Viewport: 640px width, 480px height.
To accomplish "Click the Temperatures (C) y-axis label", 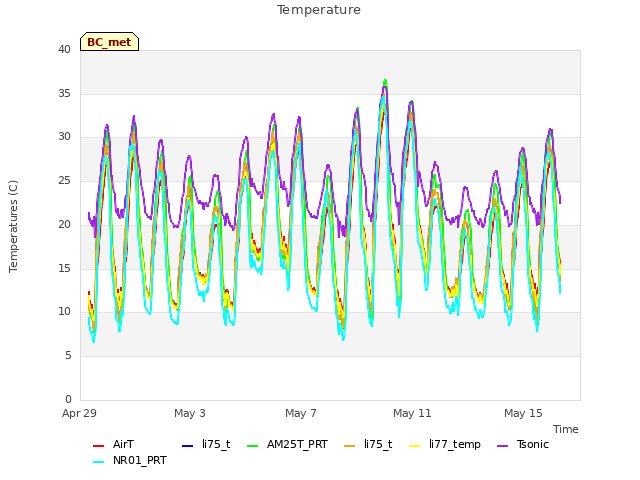I will (13, 226).
